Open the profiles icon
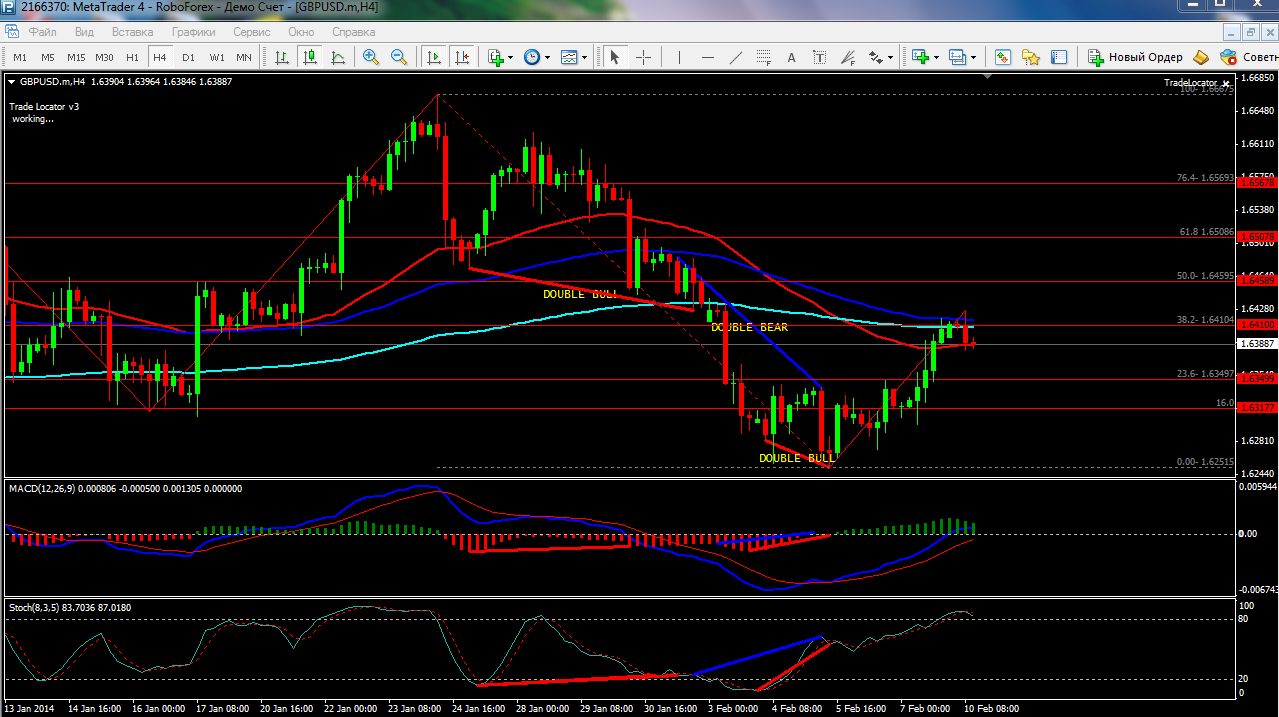Image resolution: width=1279 pixels, height=717 pixels. 958,57
